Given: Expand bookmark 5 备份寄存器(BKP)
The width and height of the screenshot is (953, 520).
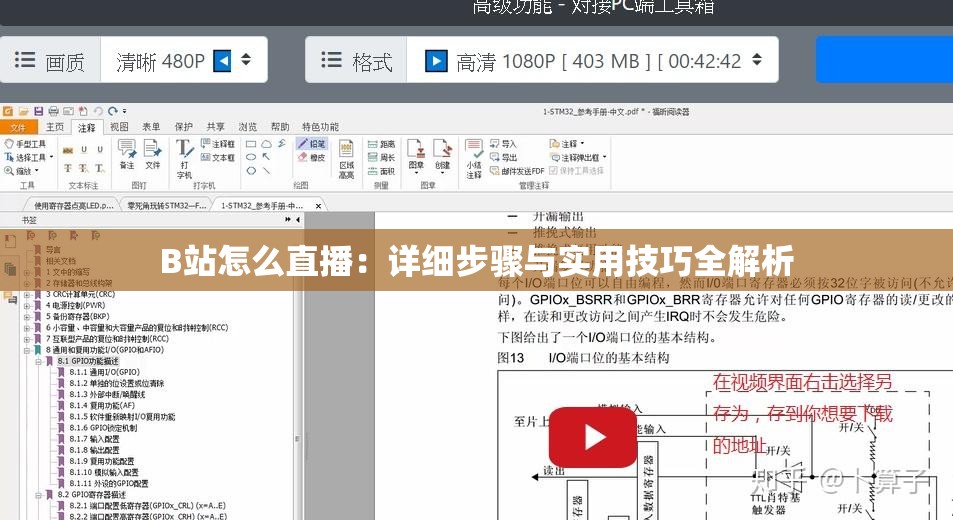Looking at the screenshot, I should pyautogui.click(x=27, y=317).
